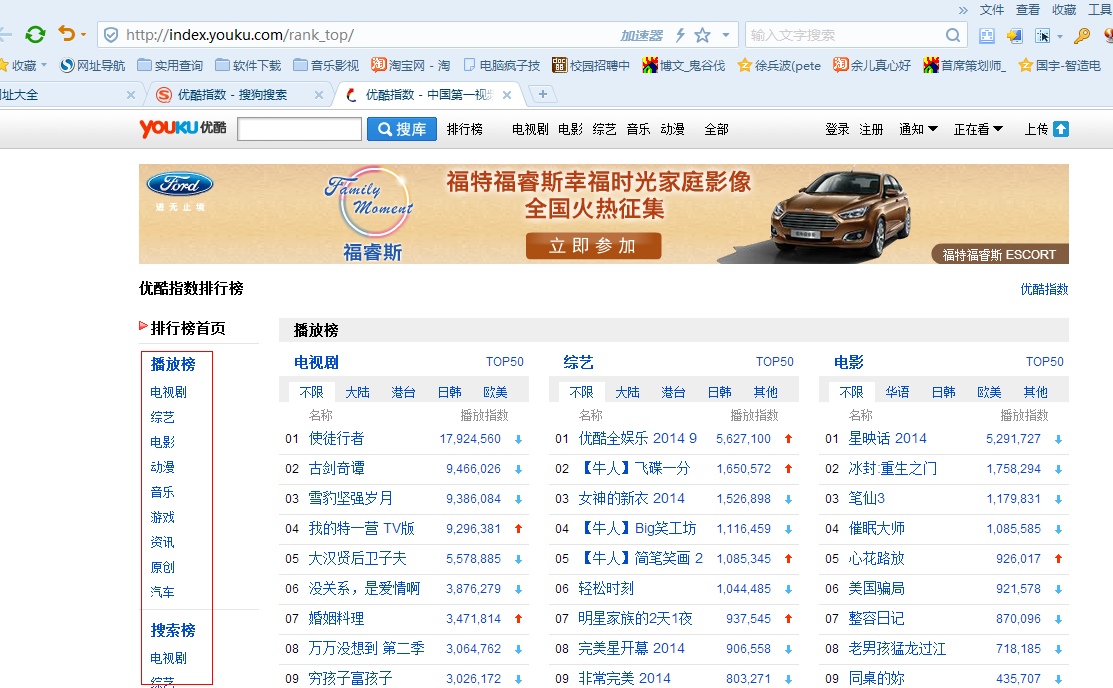Open the 文件 menu

(x=992, y=10)
